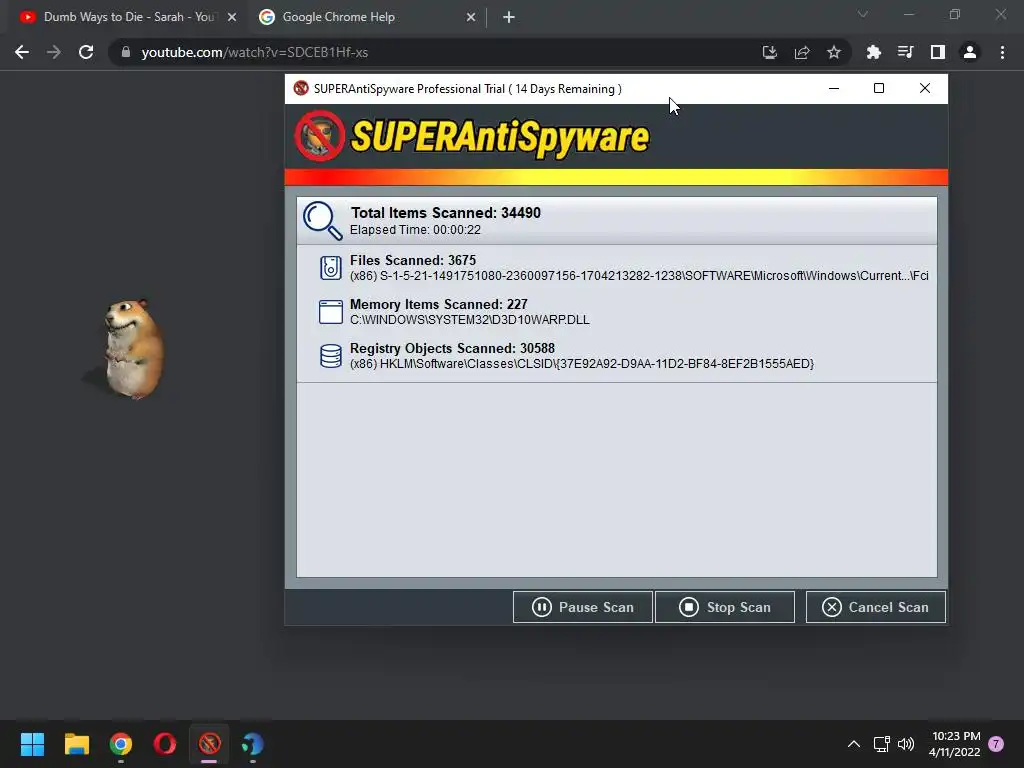Cancel the scan with Cancel Scan
The height and width of the screenshot is (768, 1024).
(x=875, y=607)
